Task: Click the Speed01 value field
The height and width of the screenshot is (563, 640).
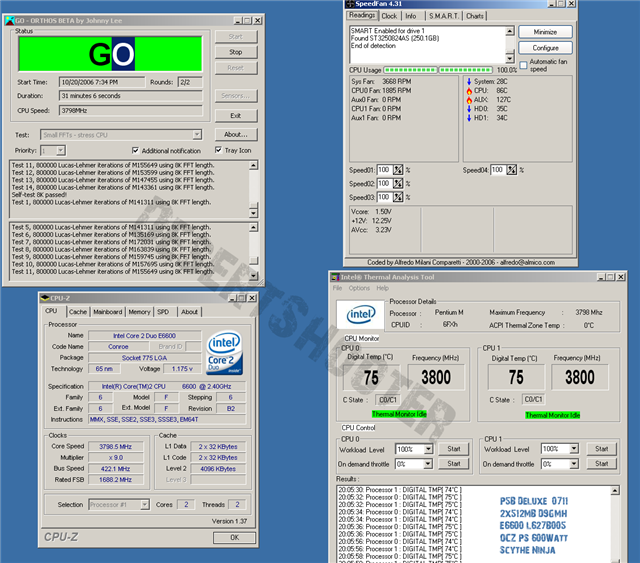Action: pyautogui.click(x=385, y=170)
